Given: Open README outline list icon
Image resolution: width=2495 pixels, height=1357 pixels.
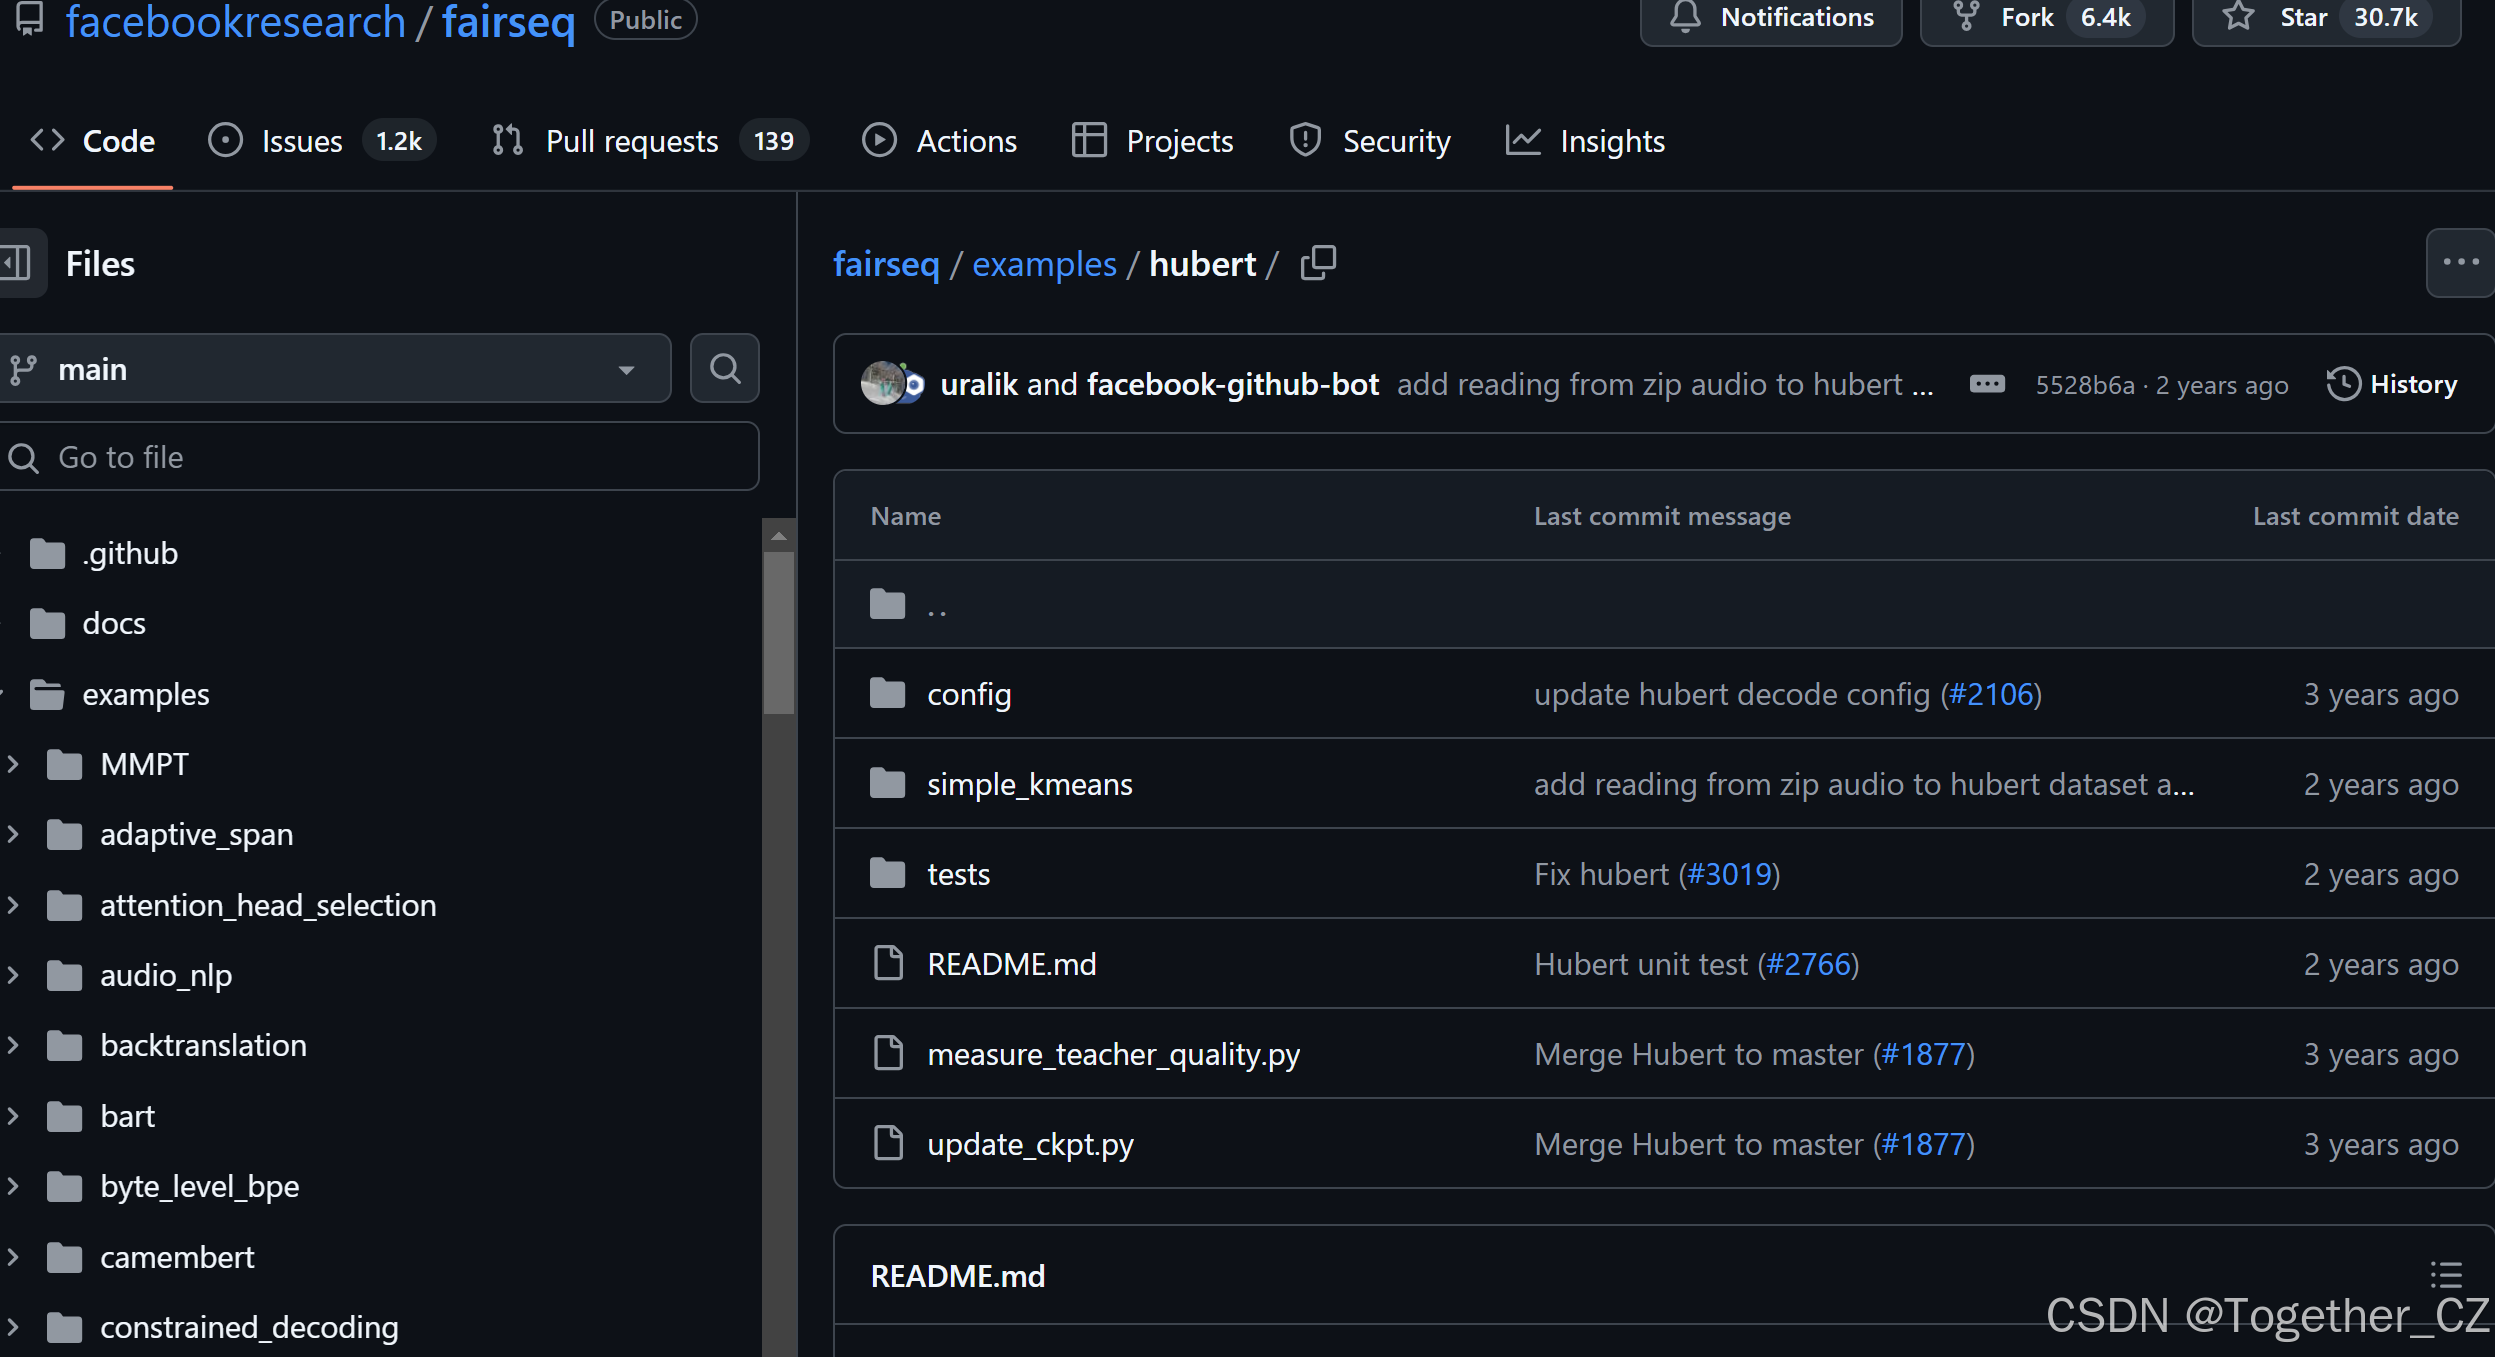Looking at the screenshot, I should pos(2445,1275).
